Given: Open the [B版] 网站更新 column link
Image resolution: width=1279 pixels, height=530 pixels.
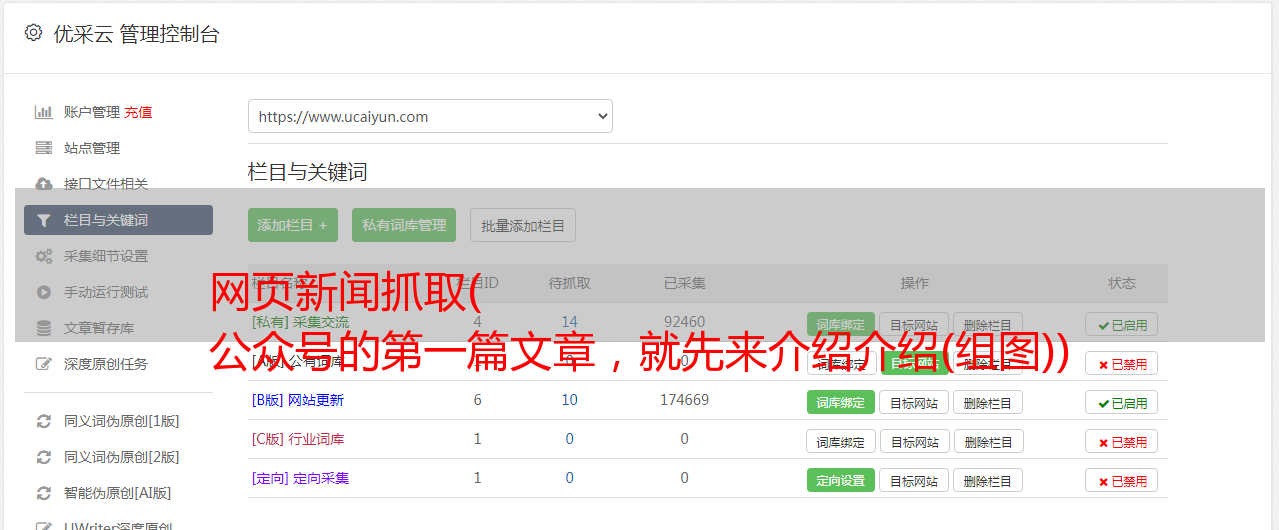Looking at the screenshot, I should (x=298, y=400).
